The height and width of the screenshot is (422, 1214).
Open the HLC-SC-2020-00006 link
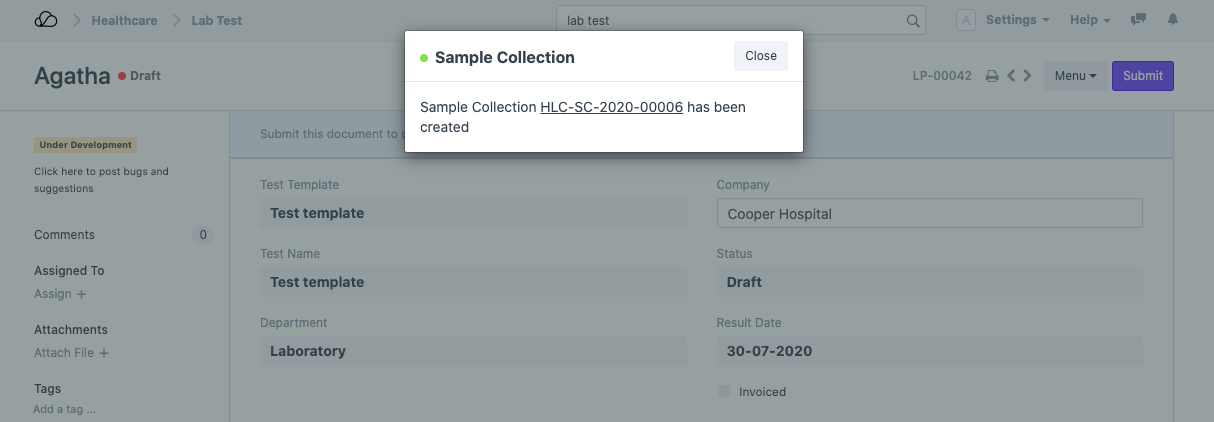[x=611, y=107]
